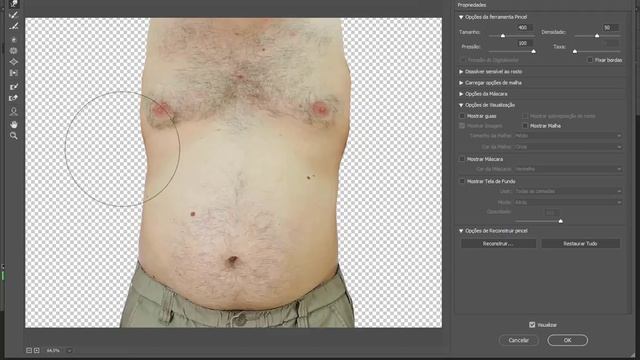Expand Carregar opções de malha section
This screenshot has height=360, width=640.
coord(461,82)
